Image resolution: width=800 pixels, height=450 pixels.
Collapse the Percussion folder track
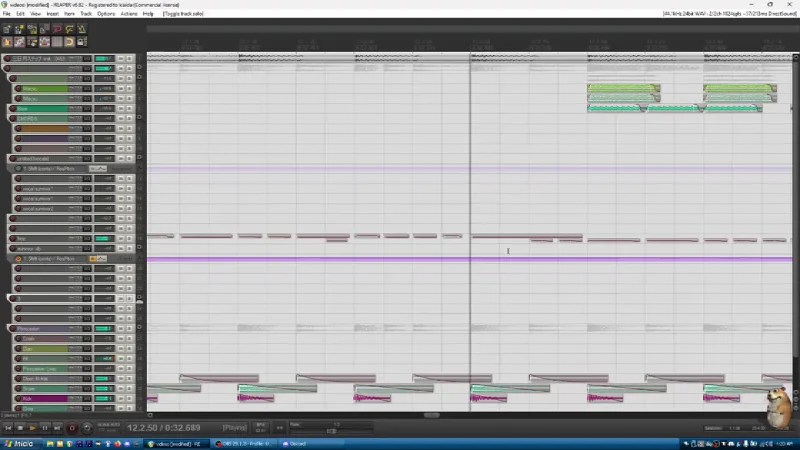[x=139, y=328]
